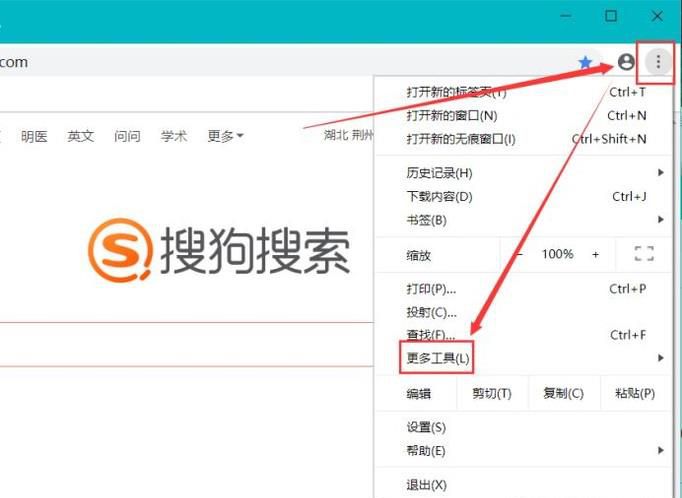Click the blue bookmark star icon
Viewport: 682px width, 498px height.
point(585,63)
